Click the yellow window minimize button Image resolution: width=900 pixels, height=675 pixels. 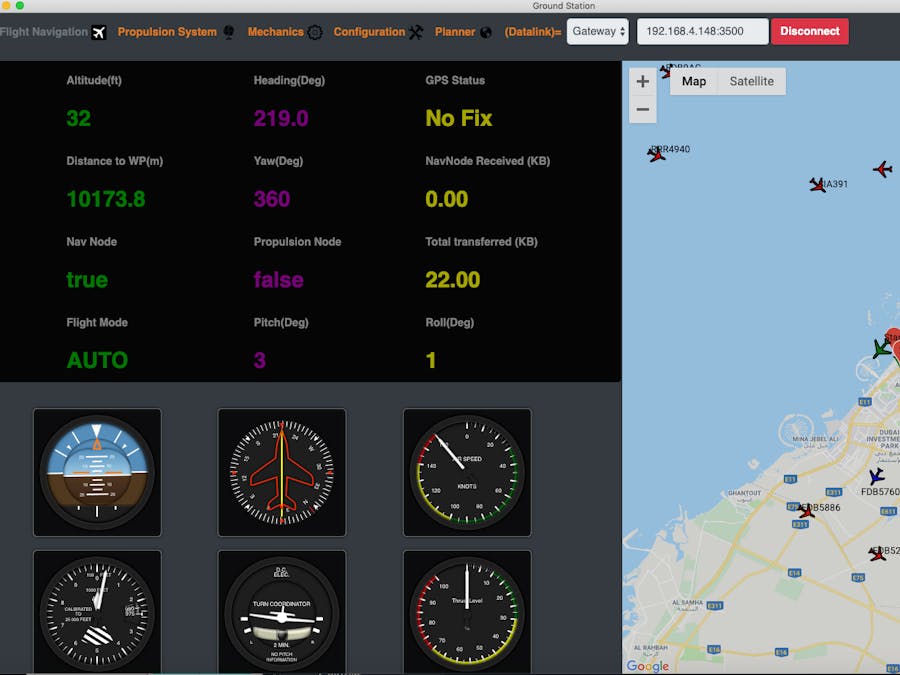7,5
